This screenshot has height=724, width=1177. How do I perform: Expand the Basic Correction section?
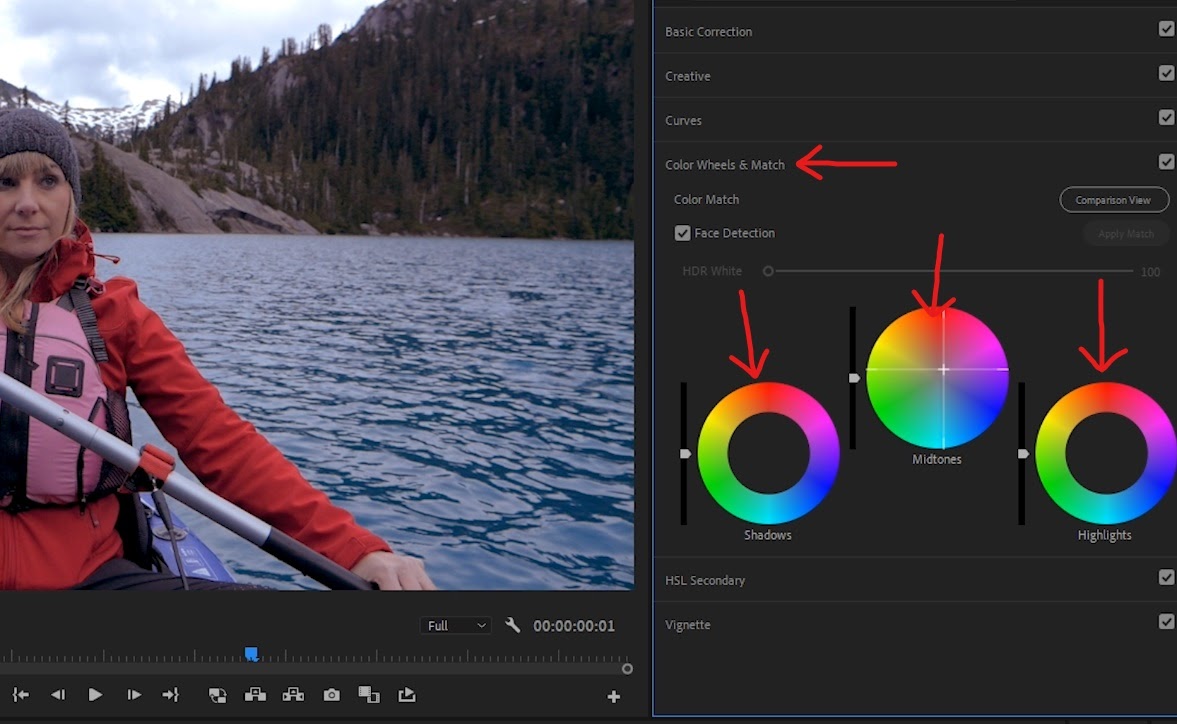point(709,32)
